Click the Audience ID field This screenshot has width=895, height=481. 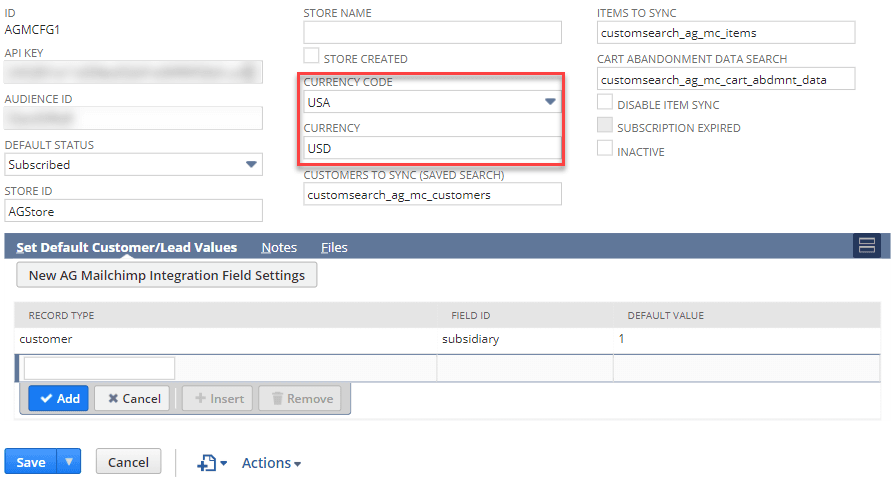[134, 118]
